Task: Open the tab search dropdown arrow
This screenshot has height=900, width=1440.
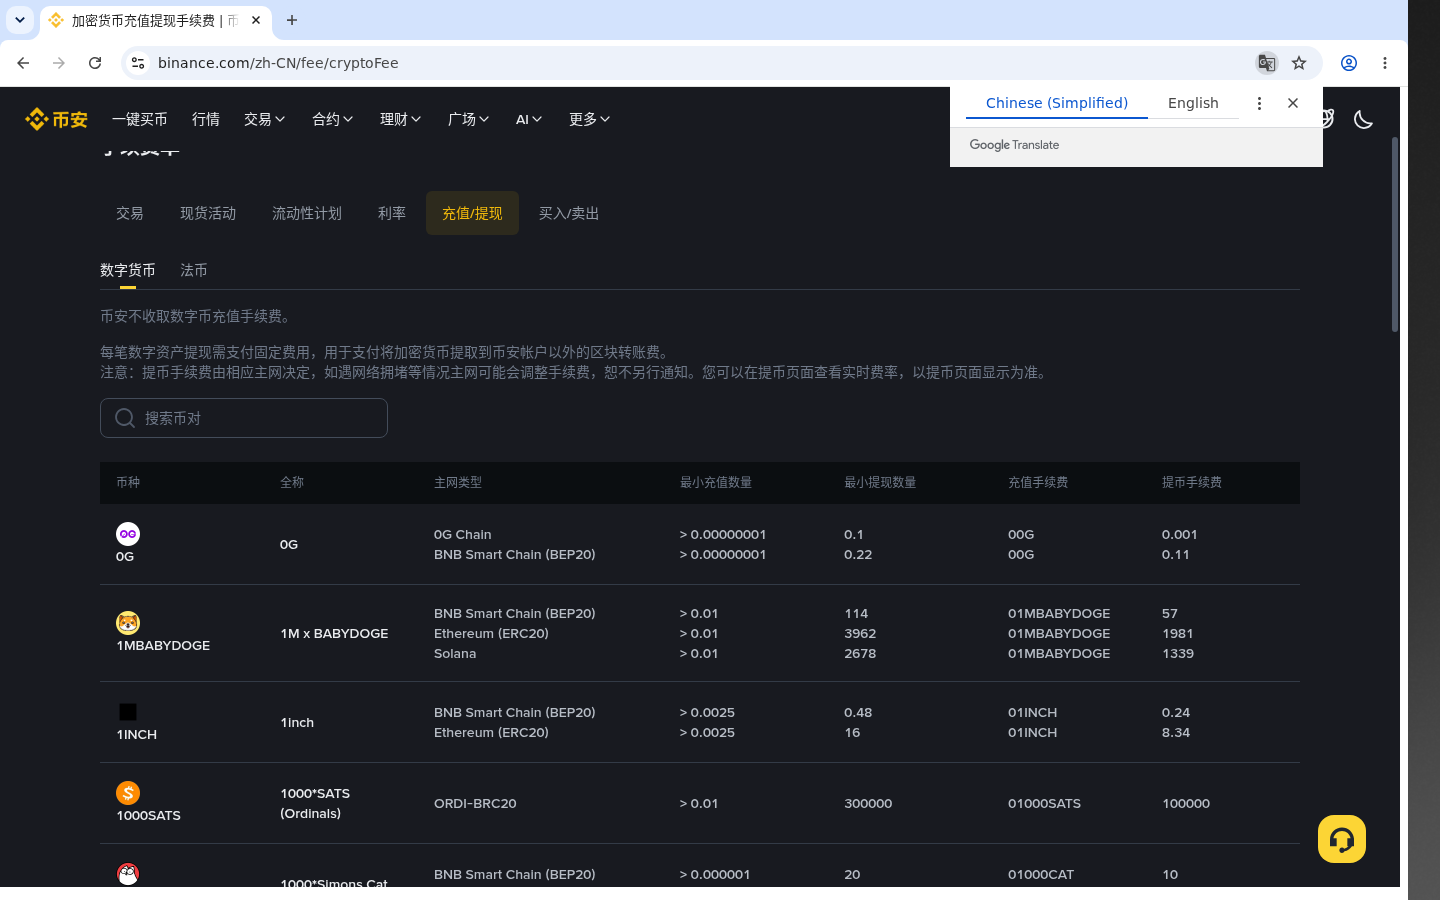Action: [x=20, y=20]
